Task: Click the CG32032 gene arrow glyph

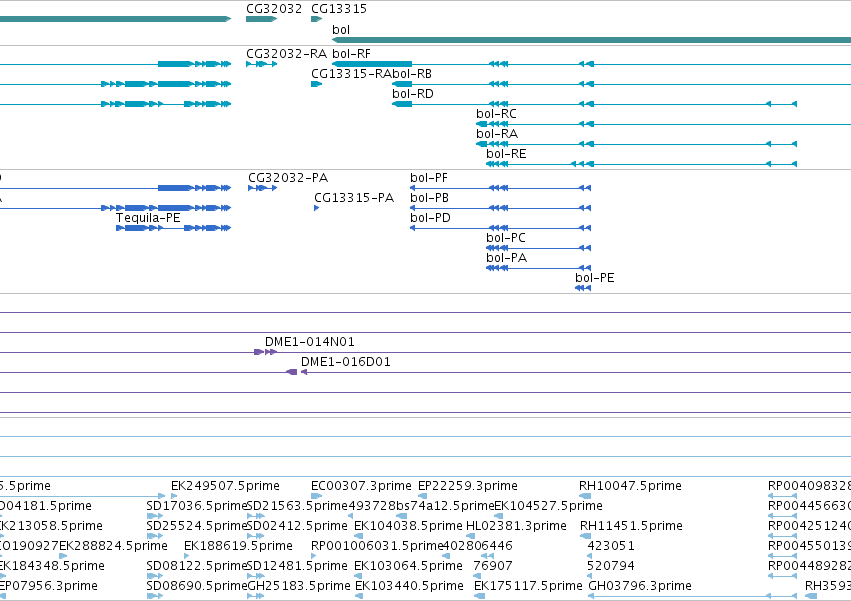Action: (x=261, y=19)
